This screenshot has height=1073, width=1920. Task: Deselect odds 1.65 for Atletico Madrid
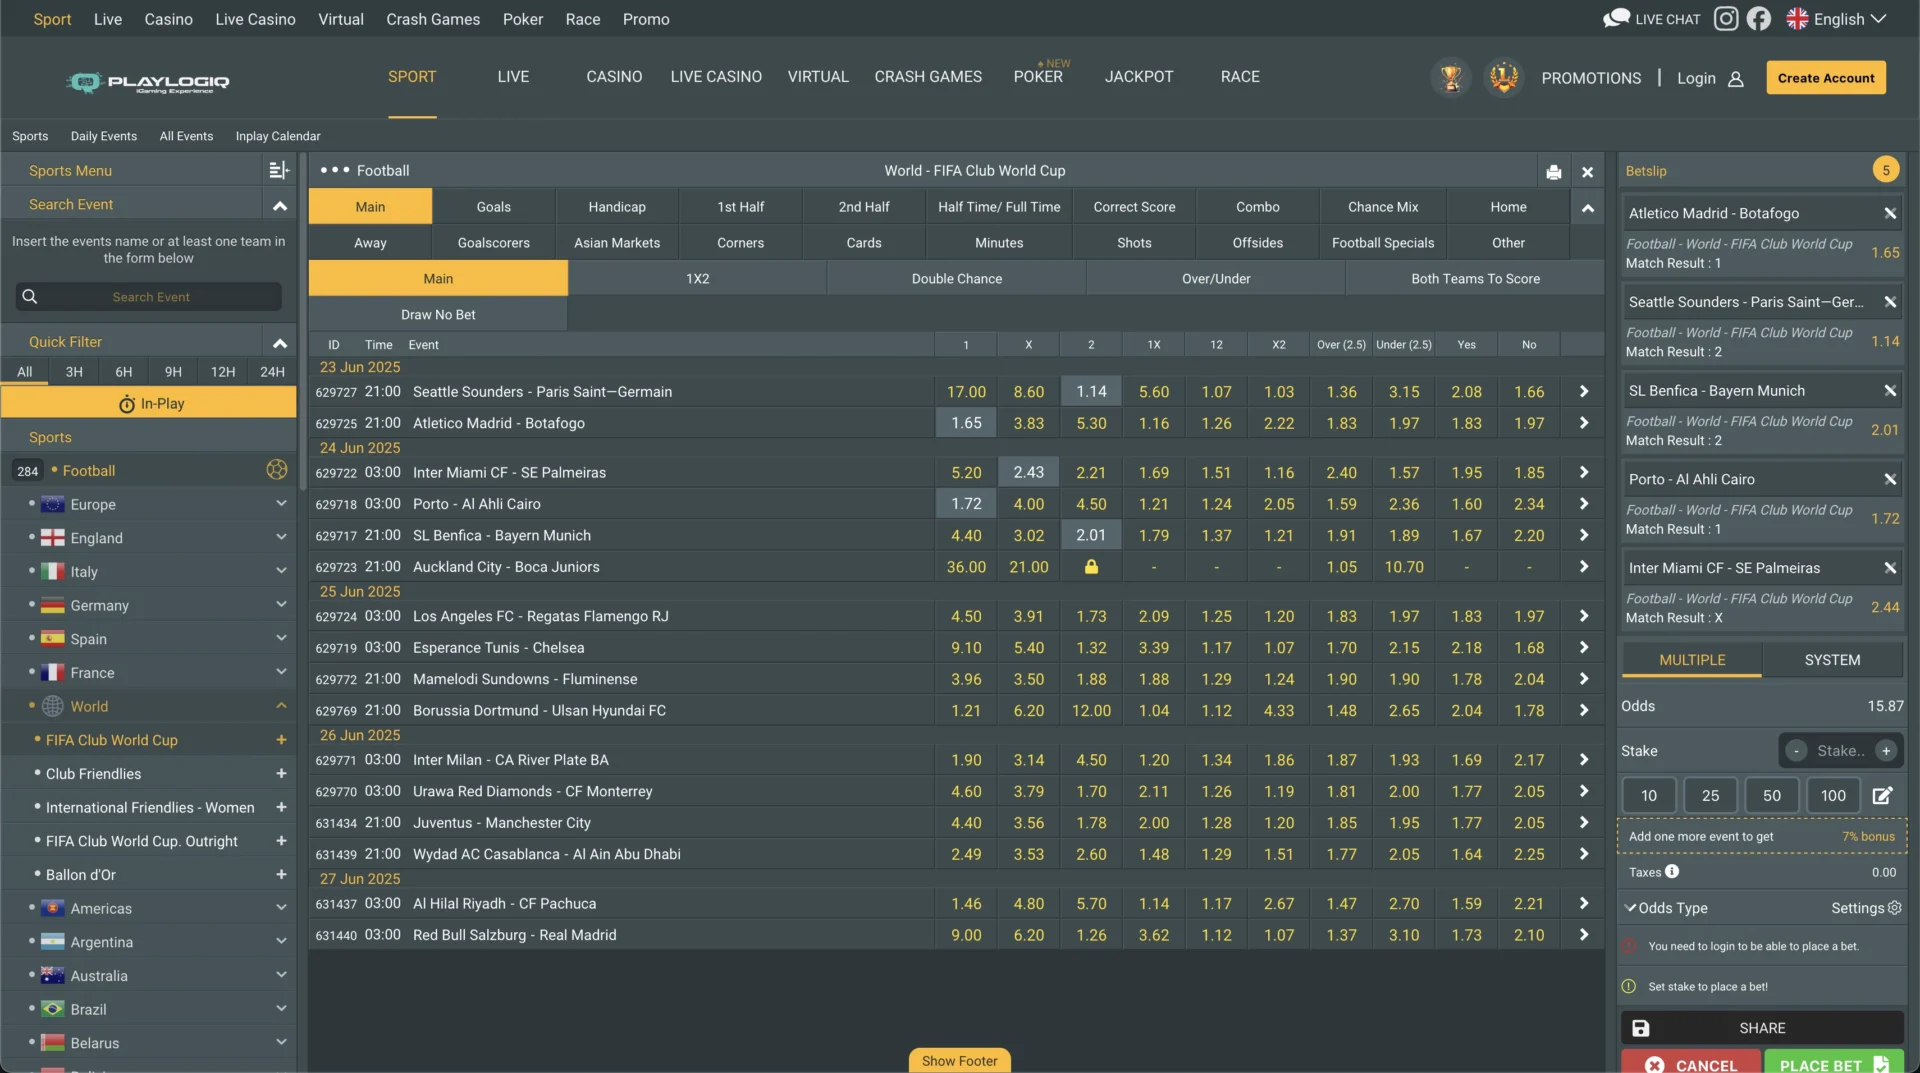tap(966, 423)
